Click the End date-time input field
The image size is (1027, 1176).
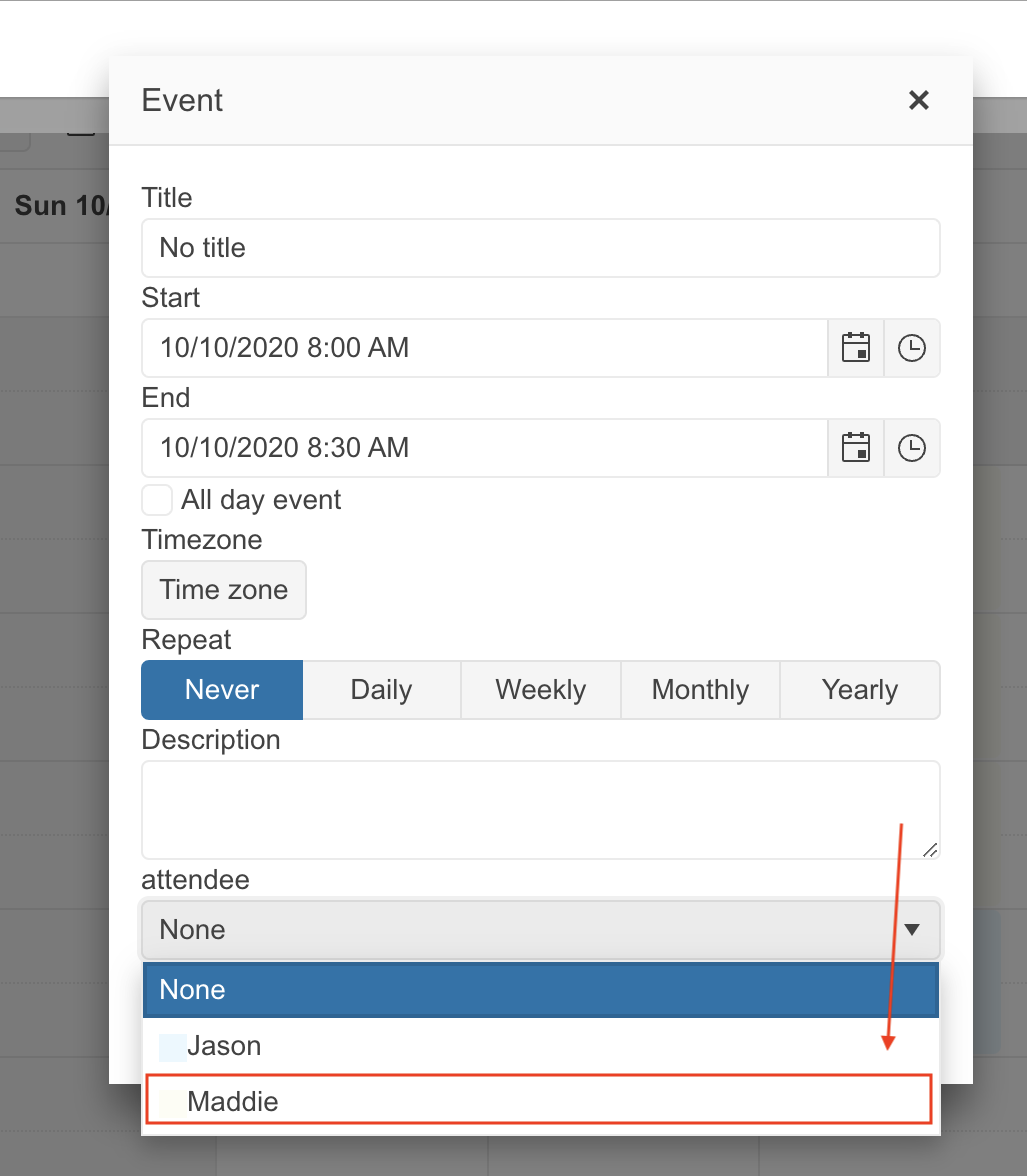point(484,448)
